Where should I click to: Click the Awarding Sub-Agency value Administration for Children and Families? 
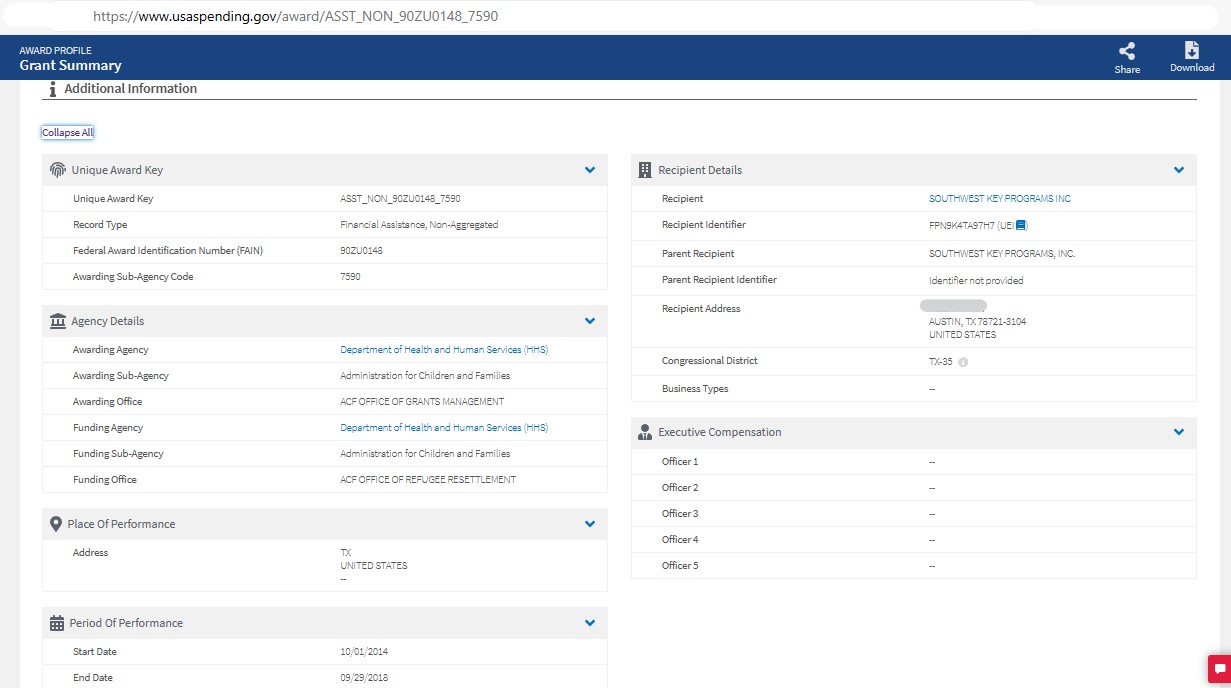pos(425,376)
